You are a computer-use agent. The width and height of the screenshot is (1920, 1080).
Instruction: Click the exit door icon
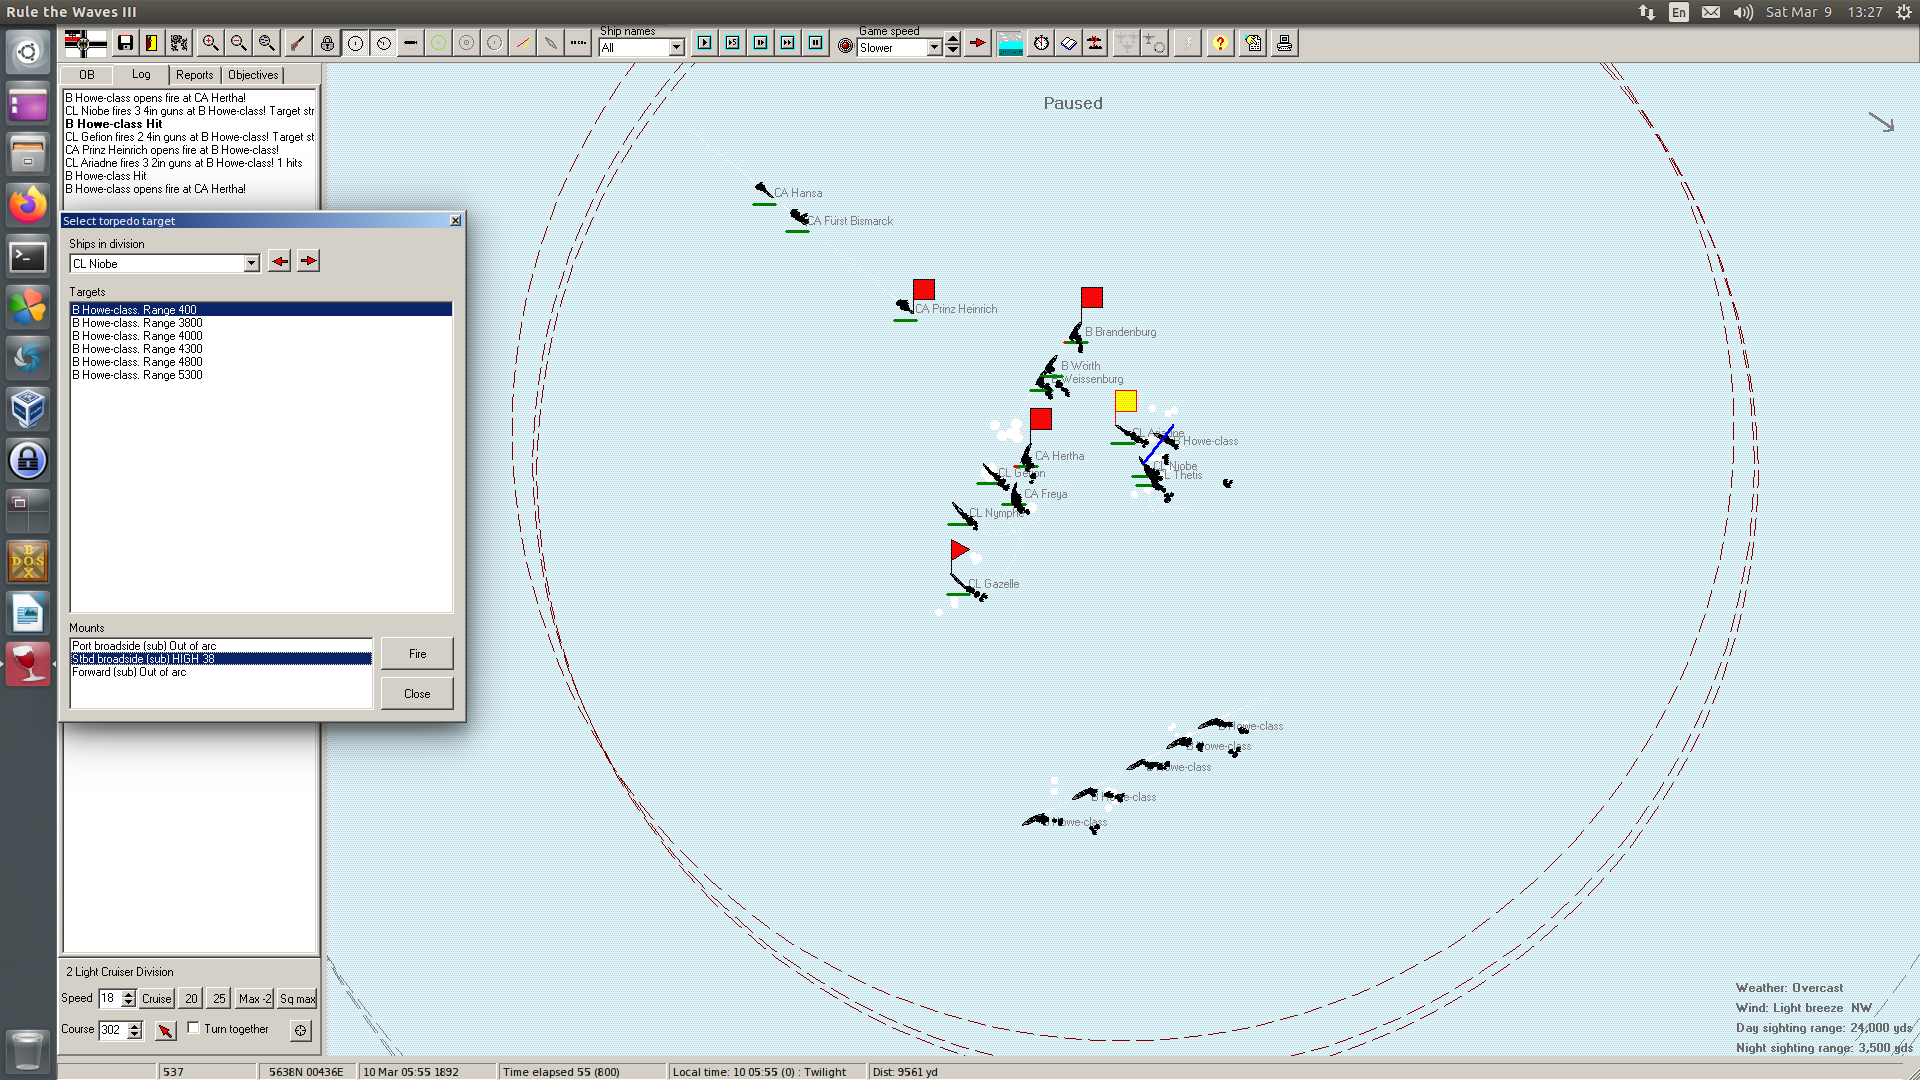click(x=151, y=43)
